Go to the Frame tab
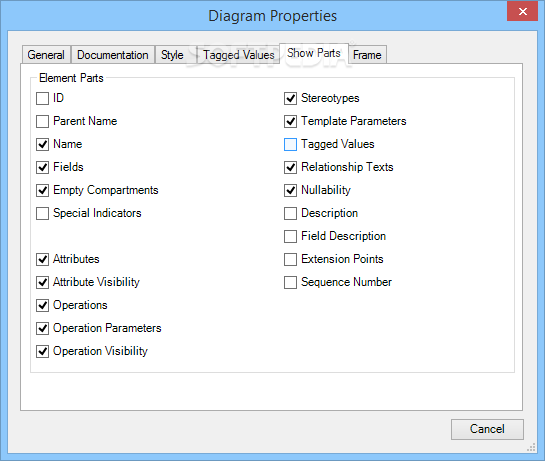Image resolution: width=545 pixels, height=461 pixels. coord(367,55)
